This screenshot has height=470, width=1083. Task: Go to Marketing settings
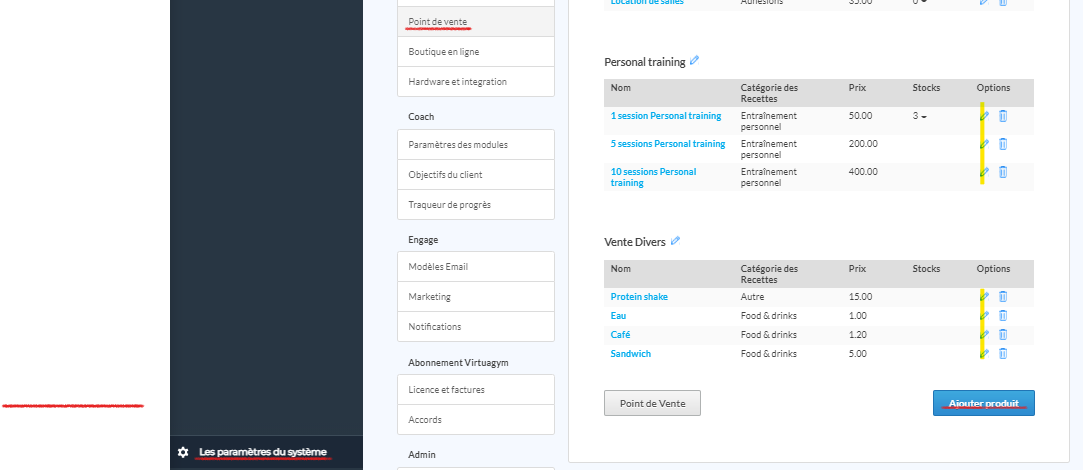(476, 297)
